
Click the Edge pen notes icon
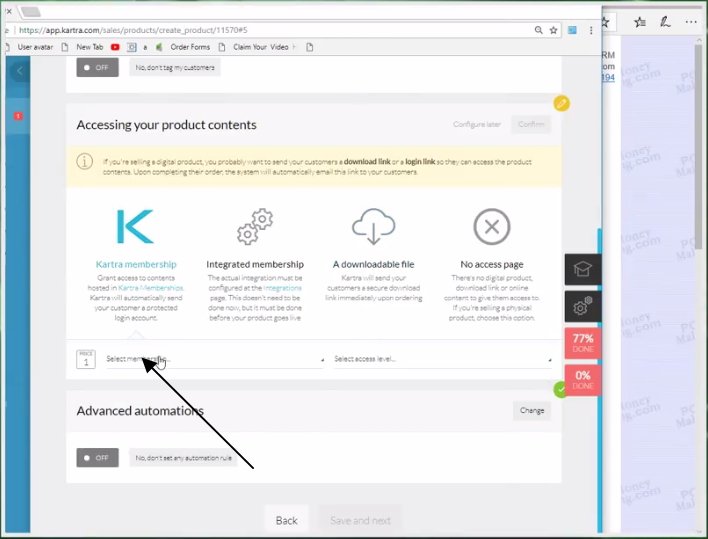tap(665, 22)
